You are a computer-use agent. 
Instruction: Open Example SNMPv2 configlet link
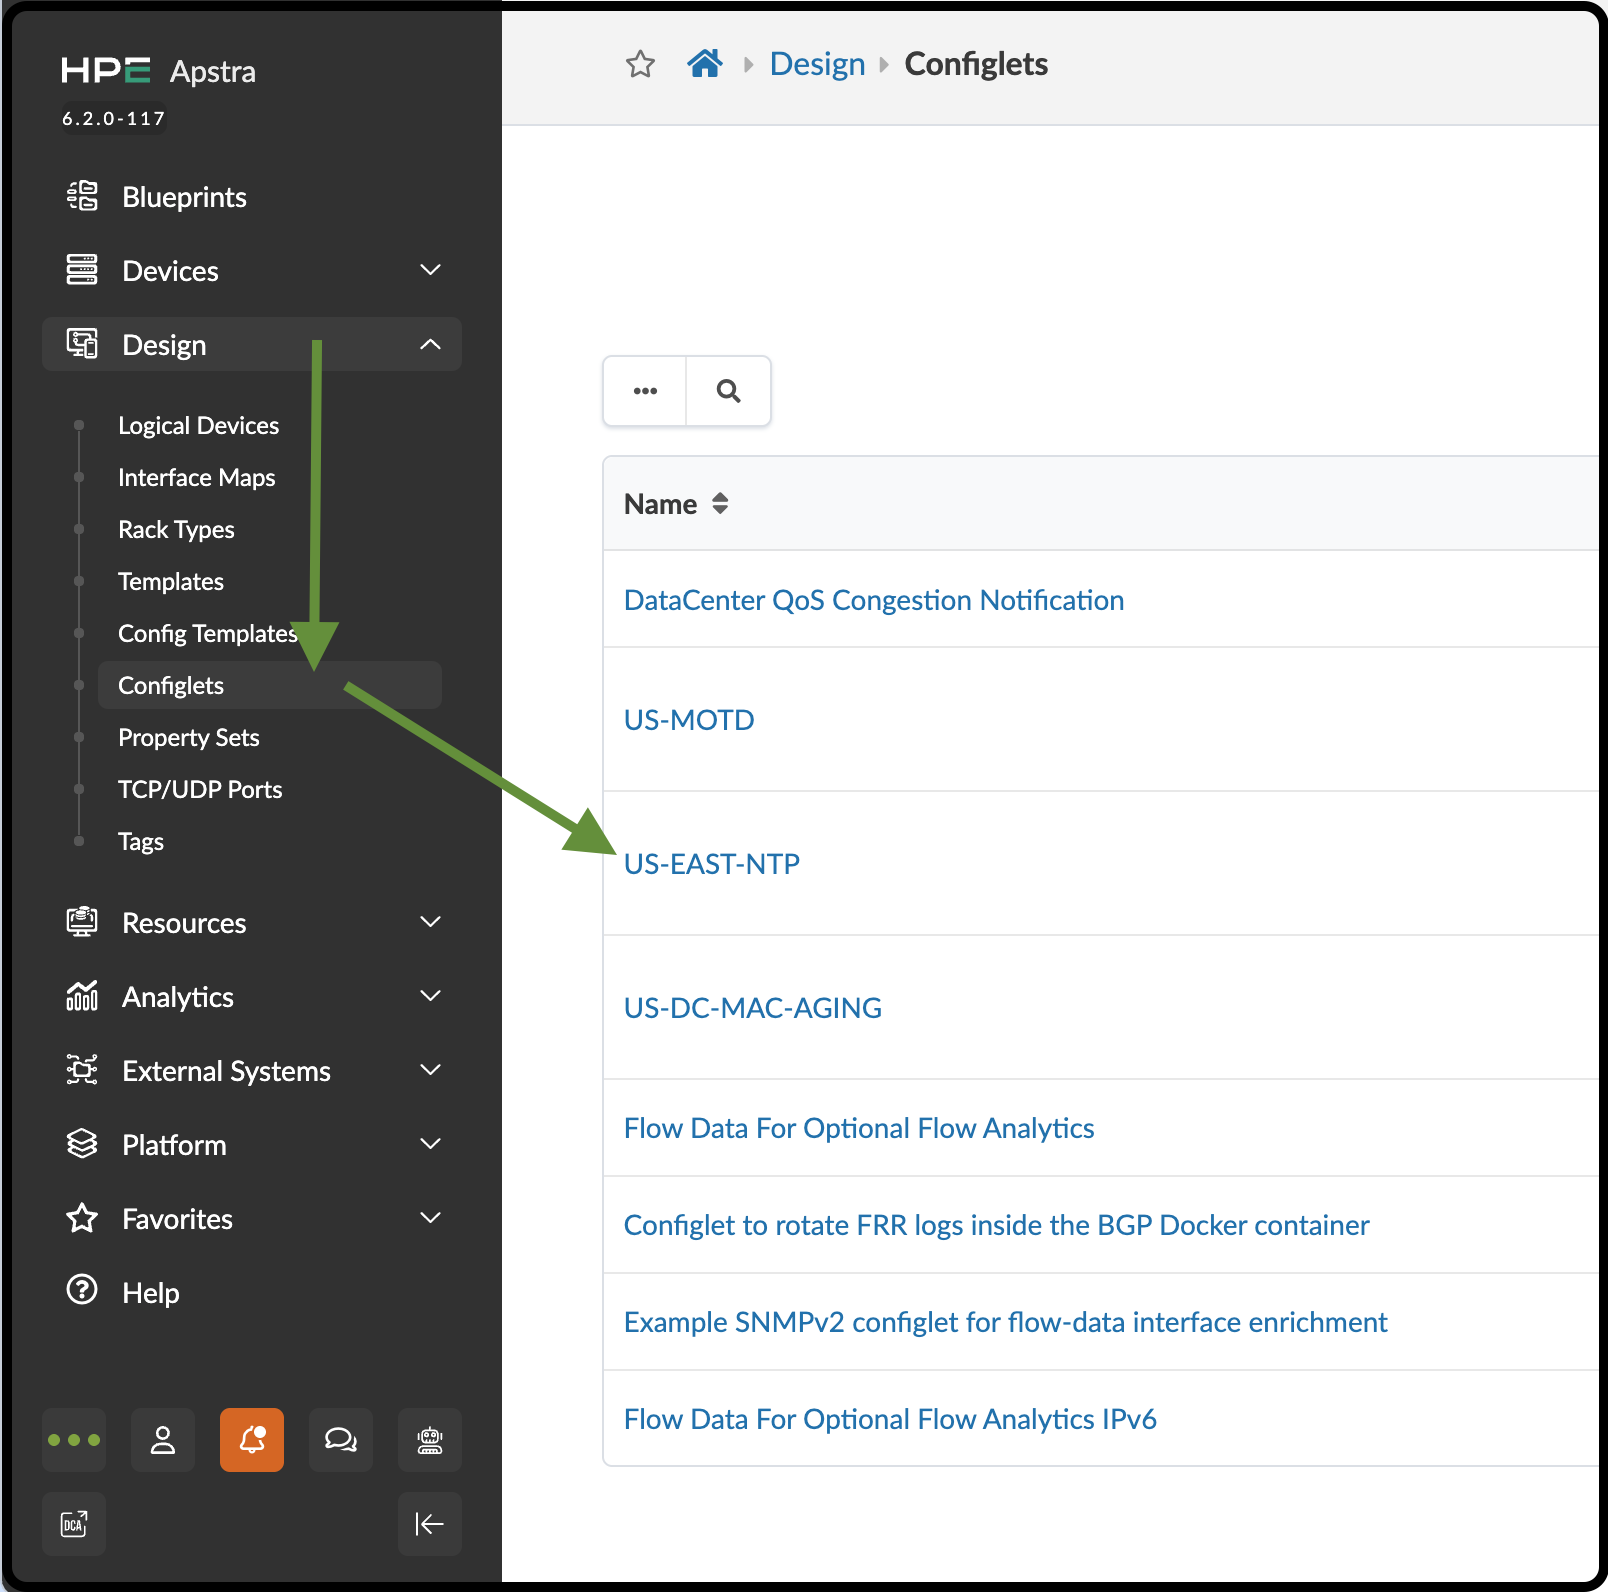(1006, 1322)
